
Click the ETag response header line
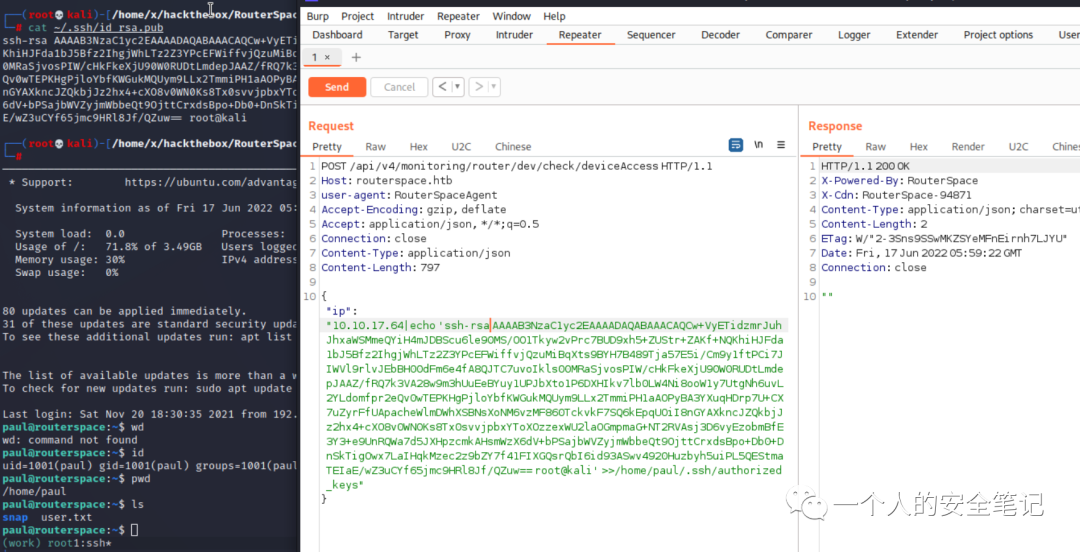click(x=944, y=238)
